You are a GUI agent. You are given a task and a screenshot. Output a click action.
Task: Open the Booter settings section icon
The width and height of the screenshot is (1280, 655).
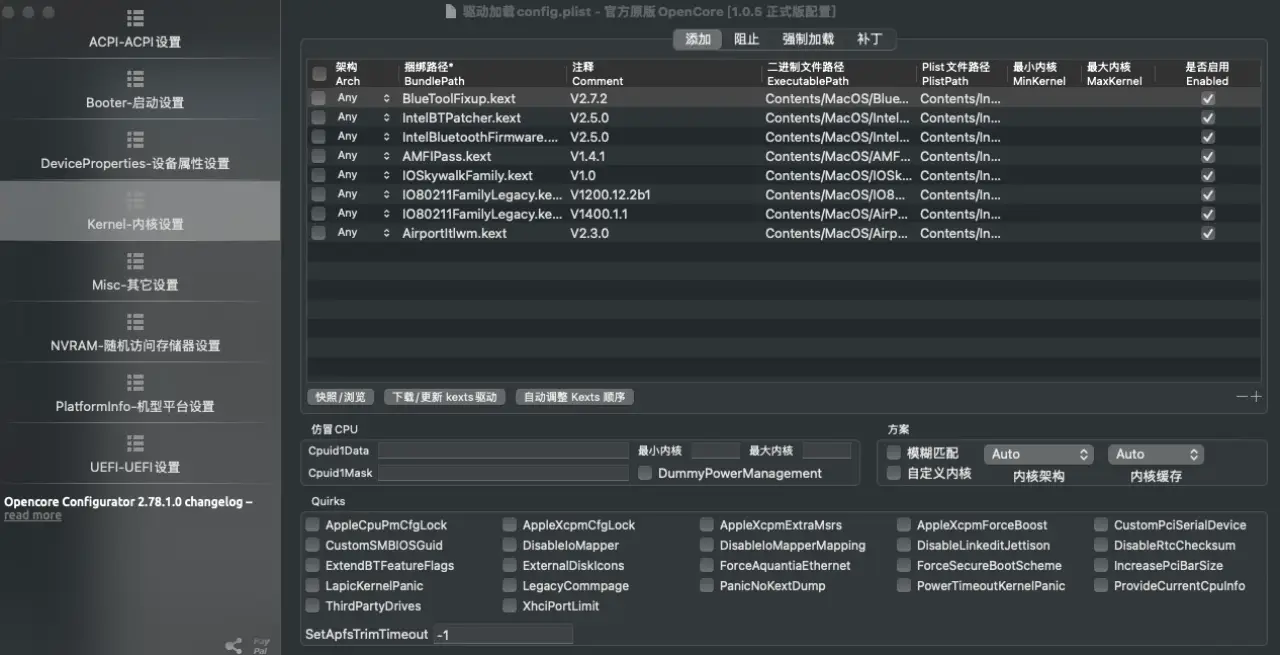(135, 79)
